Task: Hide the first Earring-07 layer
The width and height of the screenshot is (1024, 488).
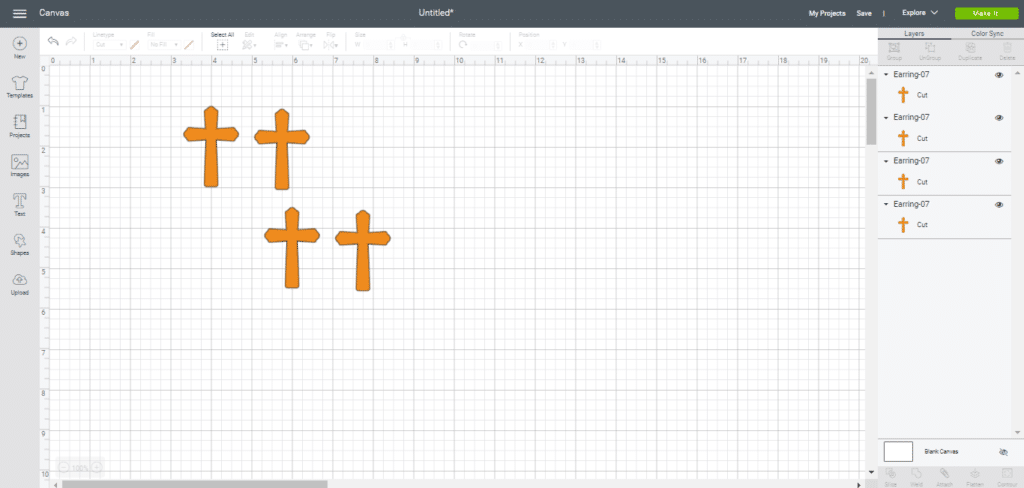Action: 999,75
